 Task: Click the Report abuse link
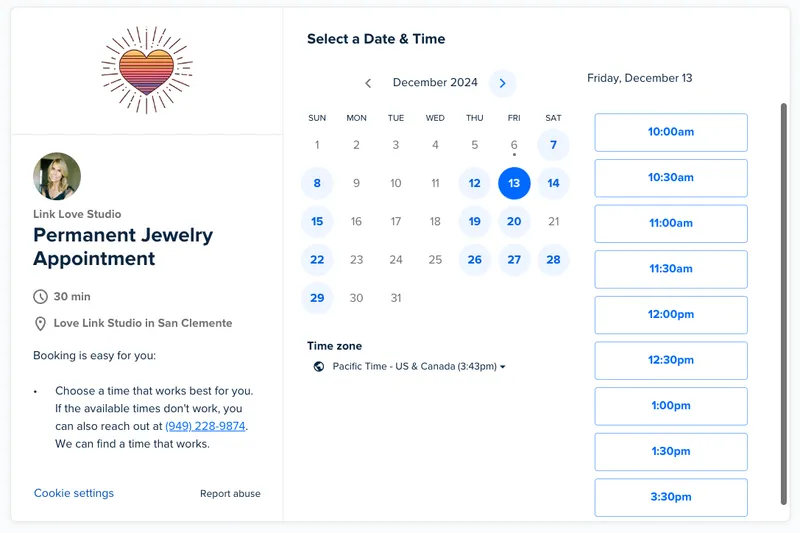point(230,494)
